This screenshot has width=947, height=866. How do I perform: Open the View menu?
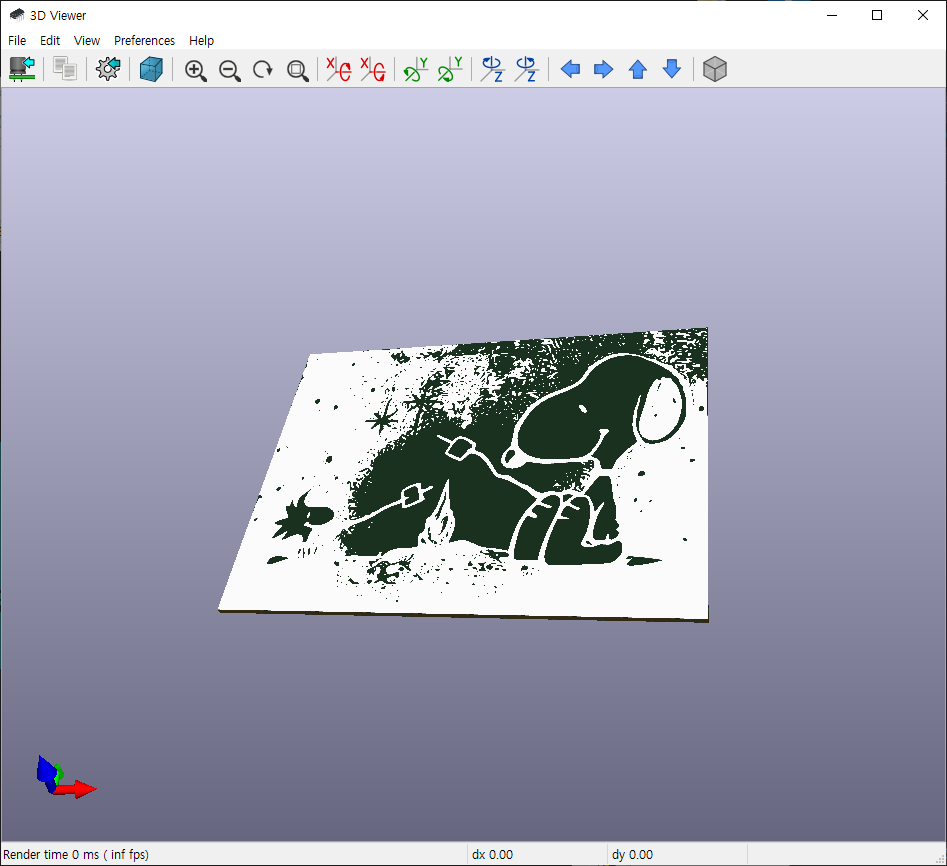tap(87, 40)
